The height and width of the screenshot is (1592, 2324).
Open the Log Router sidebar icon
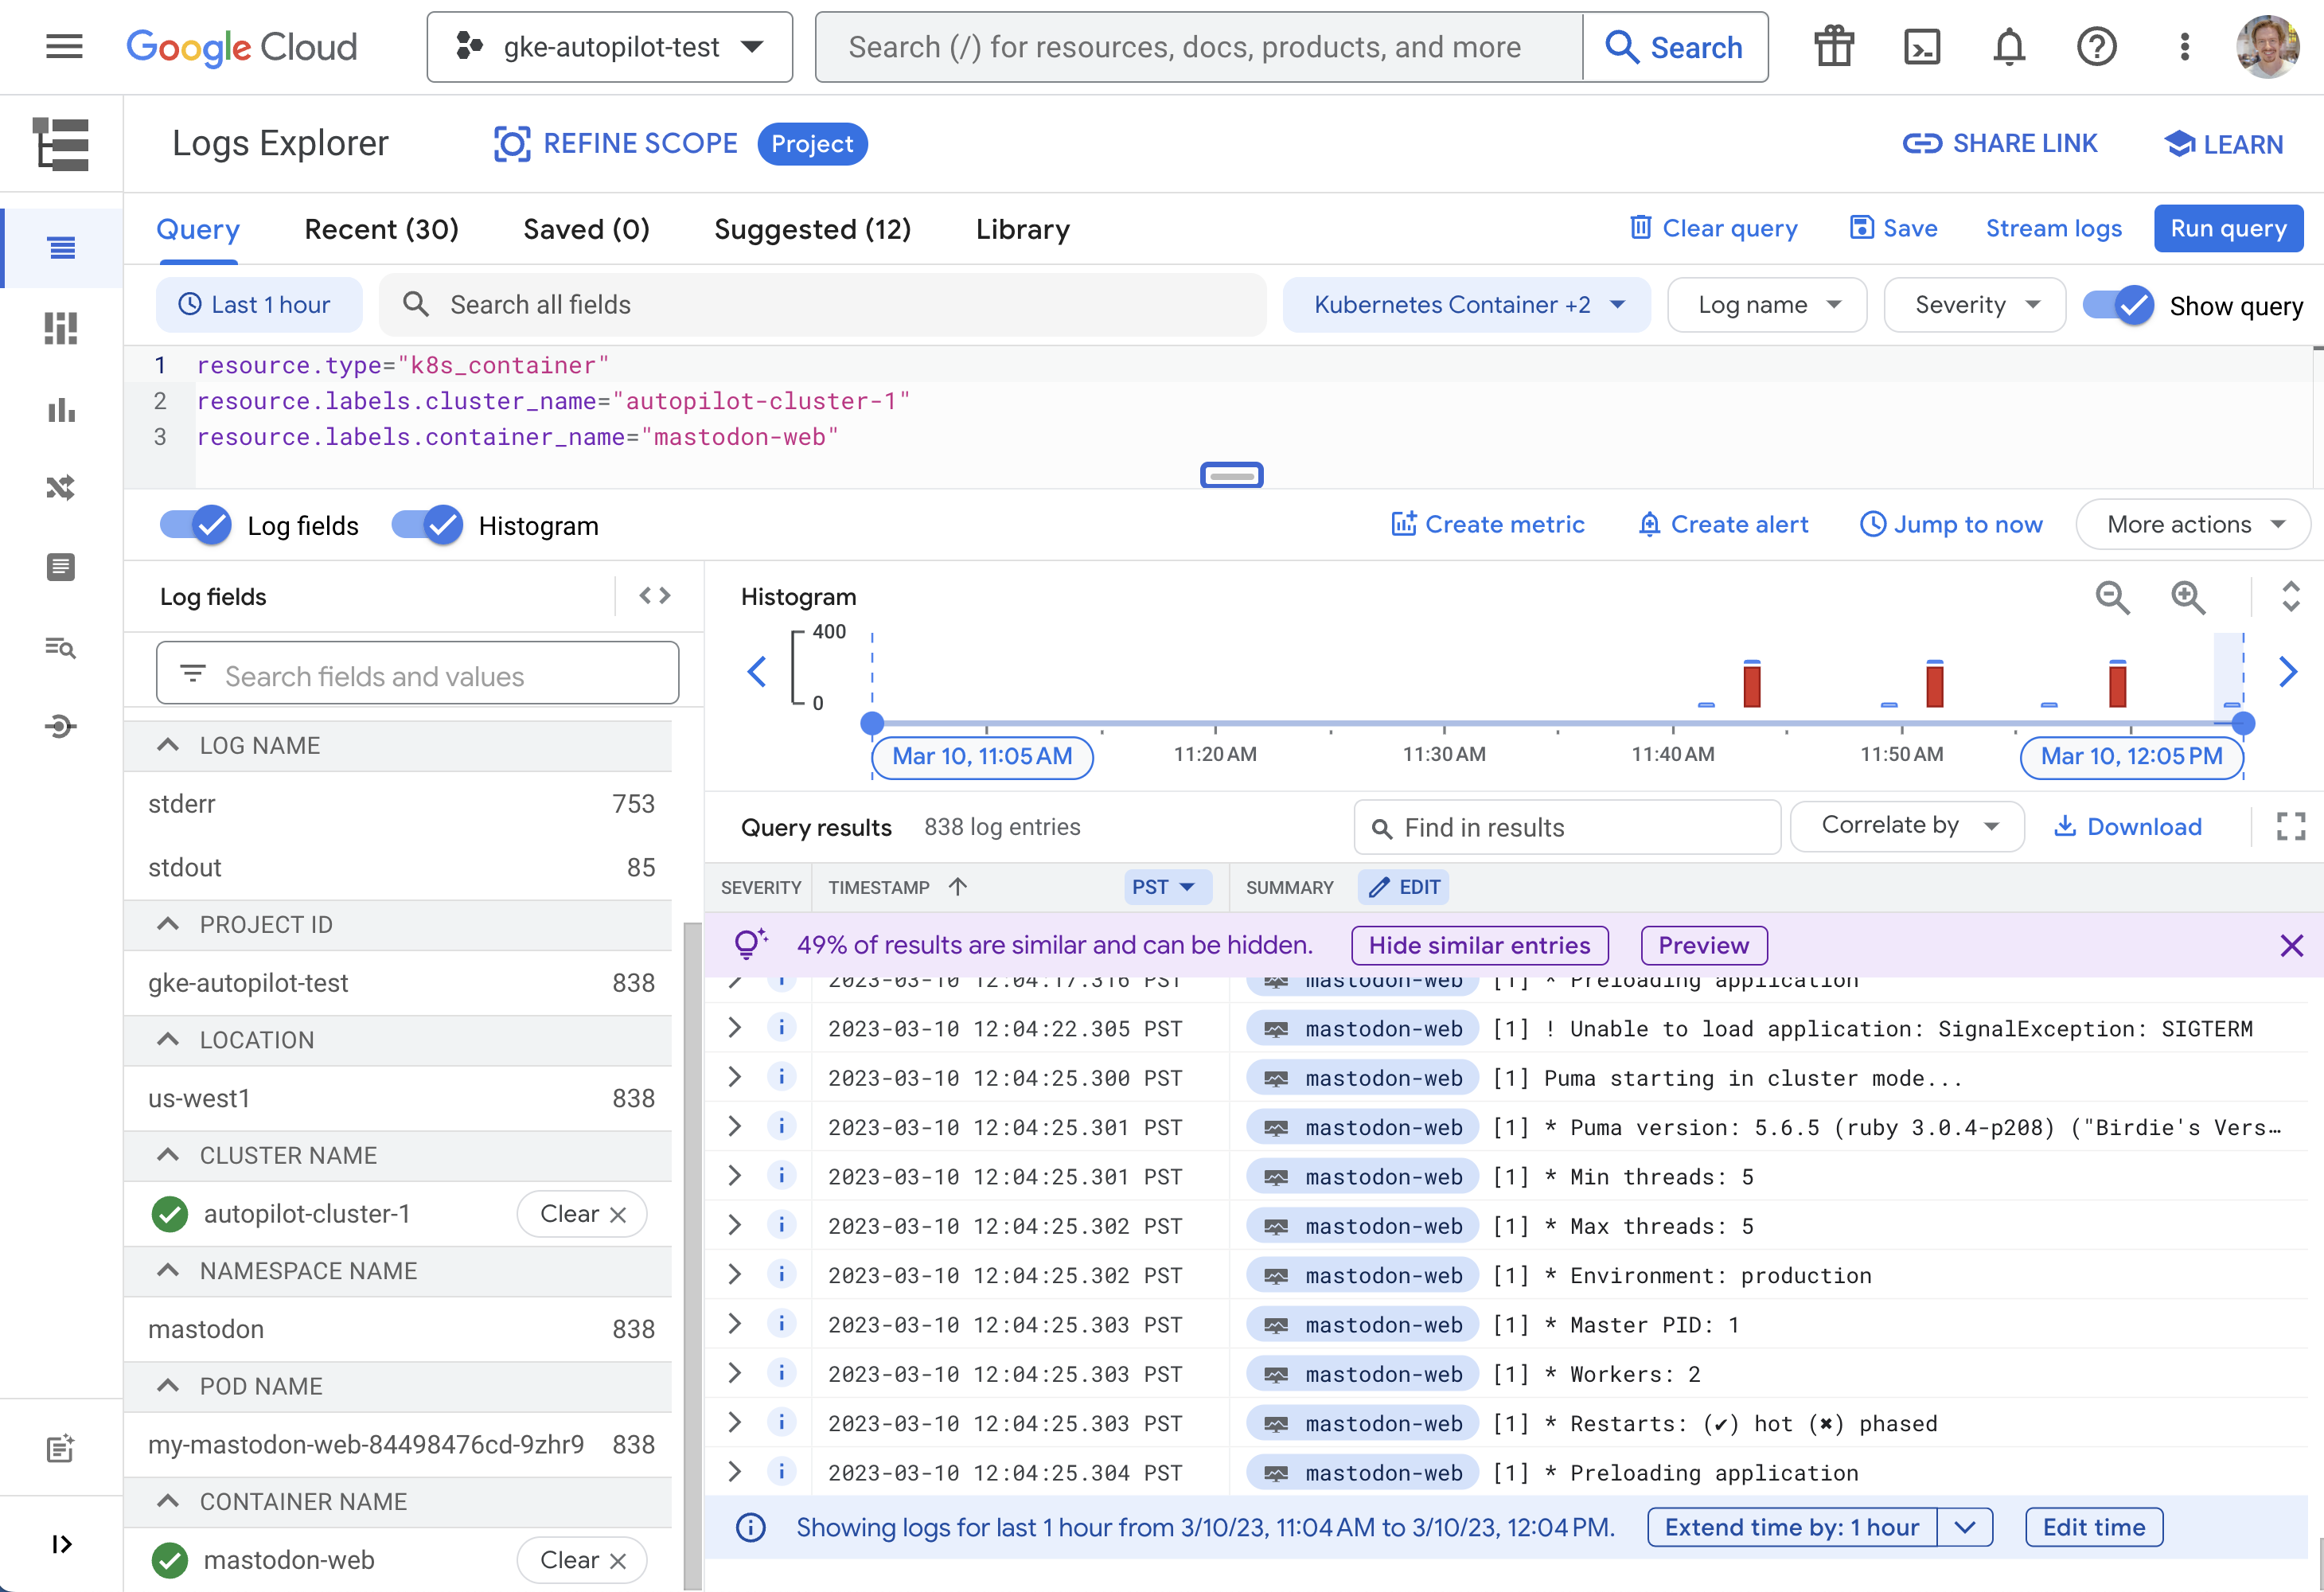[x=61, y=488]
